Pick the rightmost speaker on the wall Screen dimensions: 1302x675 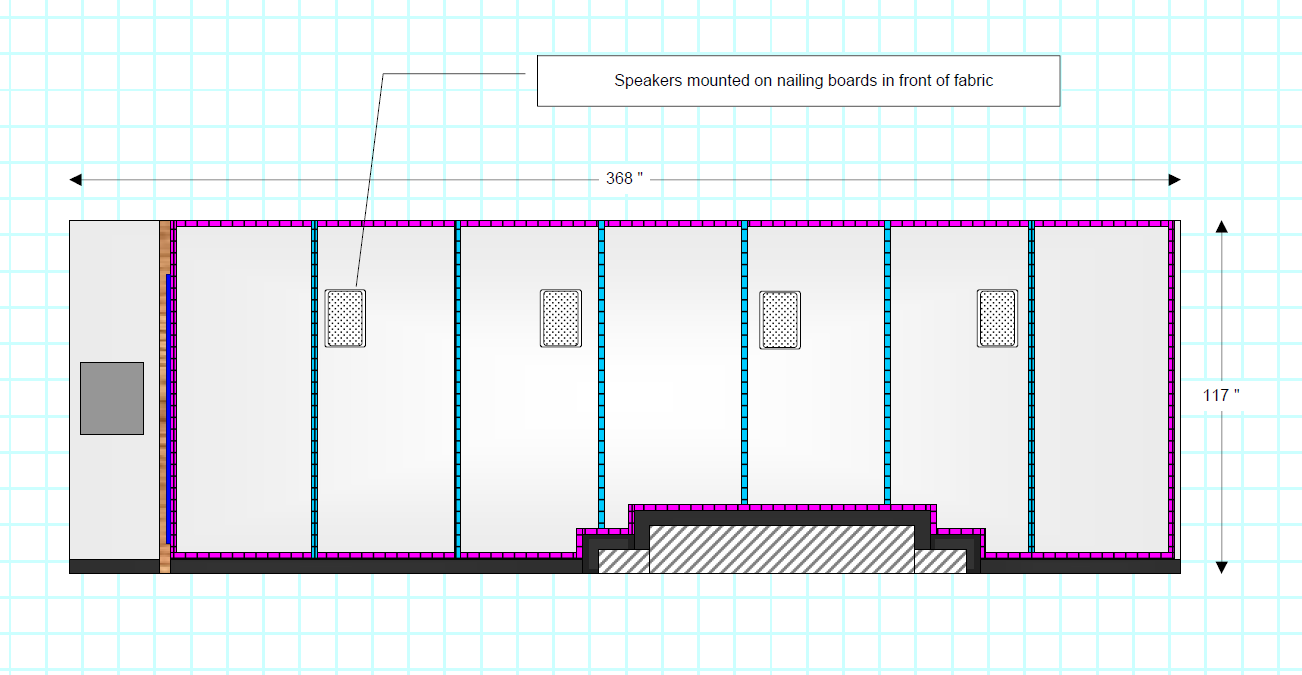pyautogui.click(x=997, y=319)
